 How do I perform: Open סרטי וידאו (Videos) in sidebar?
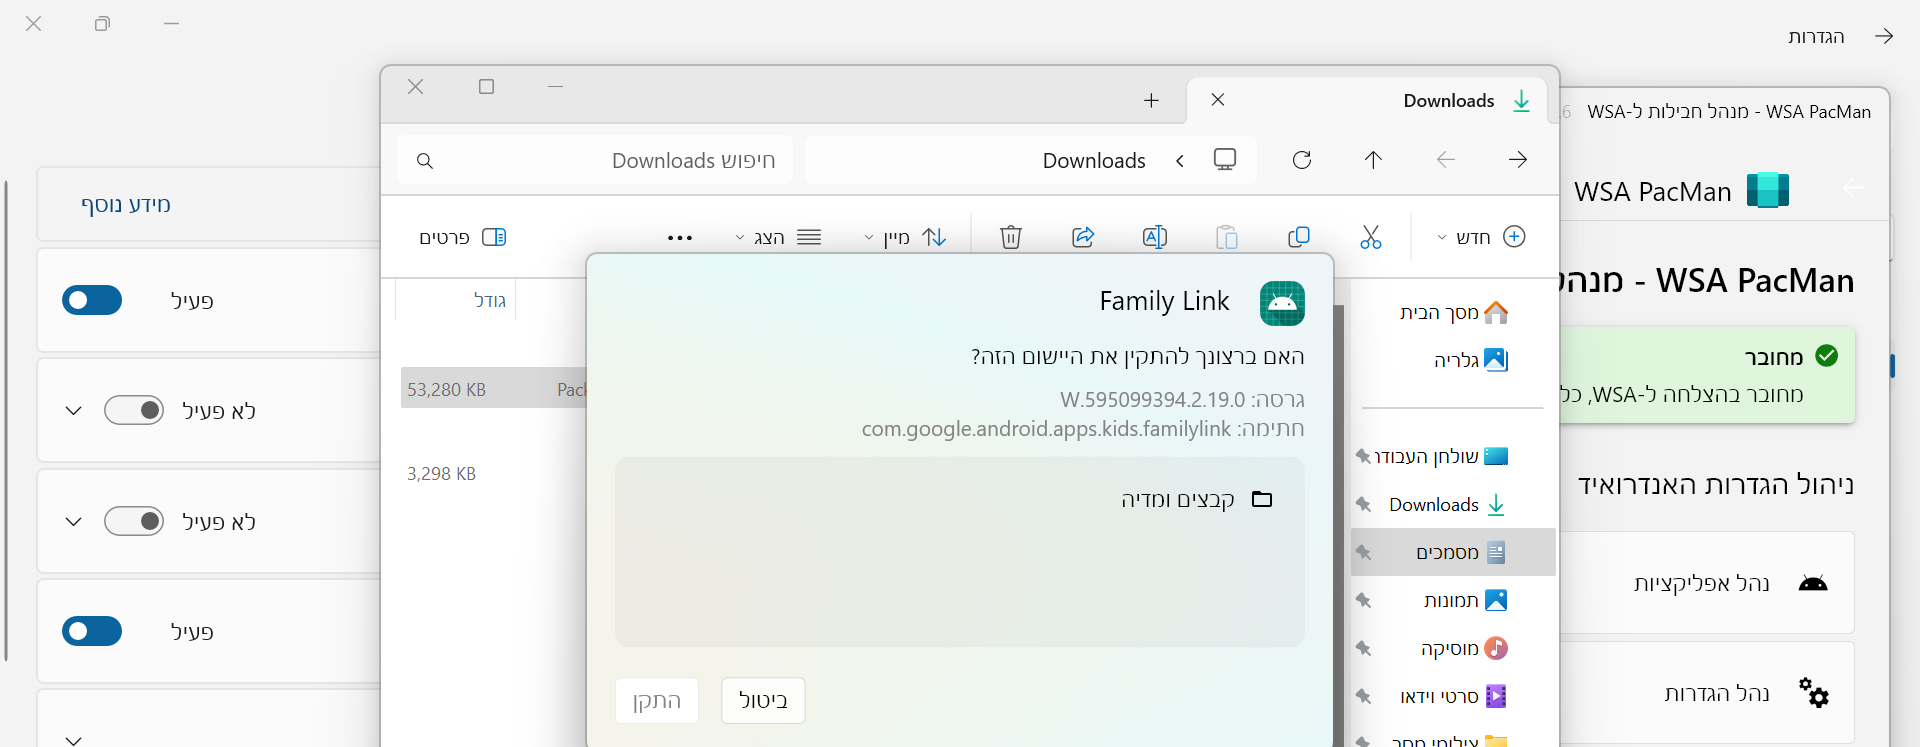[1454, 696]
